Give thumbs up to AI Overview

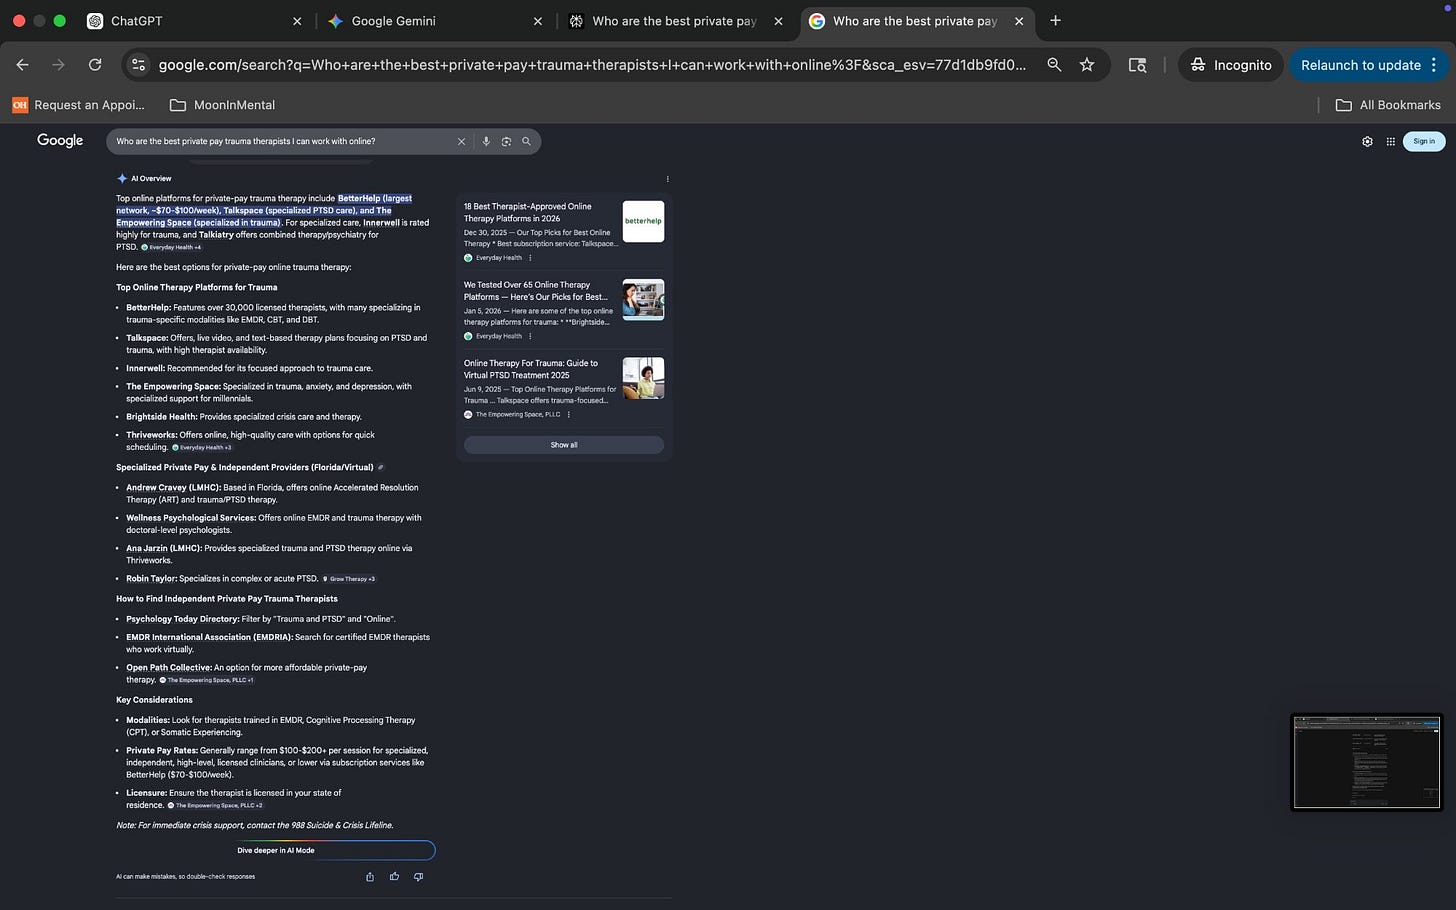[x=394, y=877]
